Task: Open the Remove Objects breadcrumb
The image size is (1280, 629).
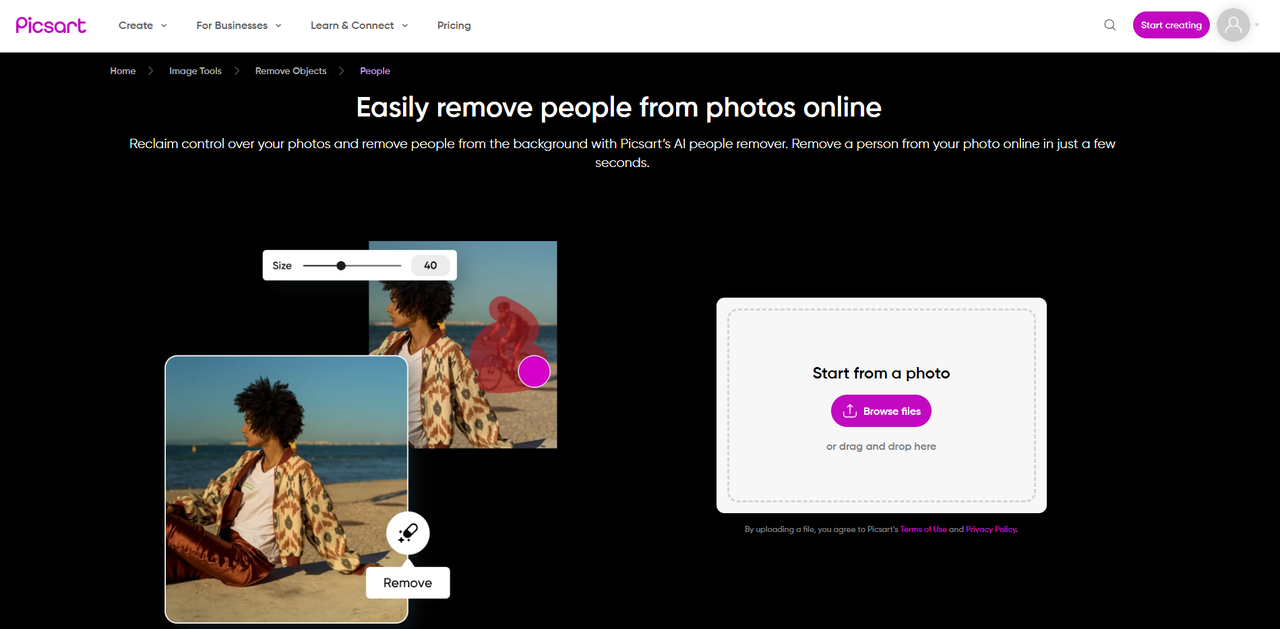Action: pyautogui.click(x=291, y=71)
